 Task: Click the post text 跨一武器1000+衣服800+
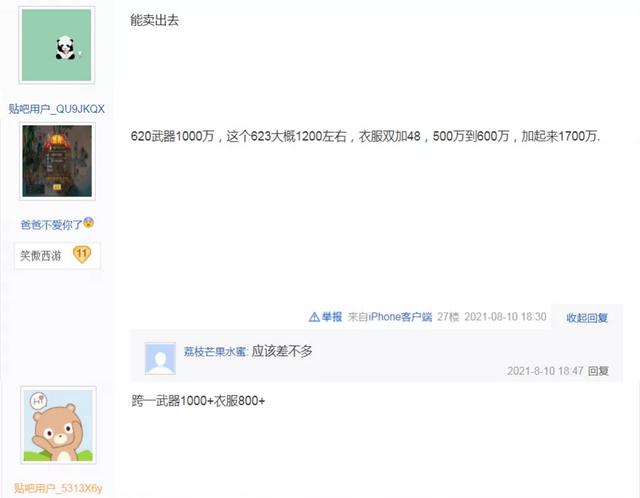pos(198,401)
